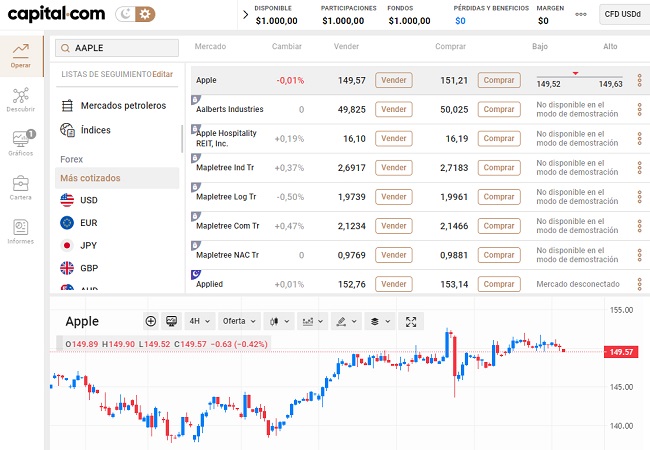Toggle the dark/light theme switch
Image resolution: width=650 pixels, height=450 pixels.
(x=135, y=14)
